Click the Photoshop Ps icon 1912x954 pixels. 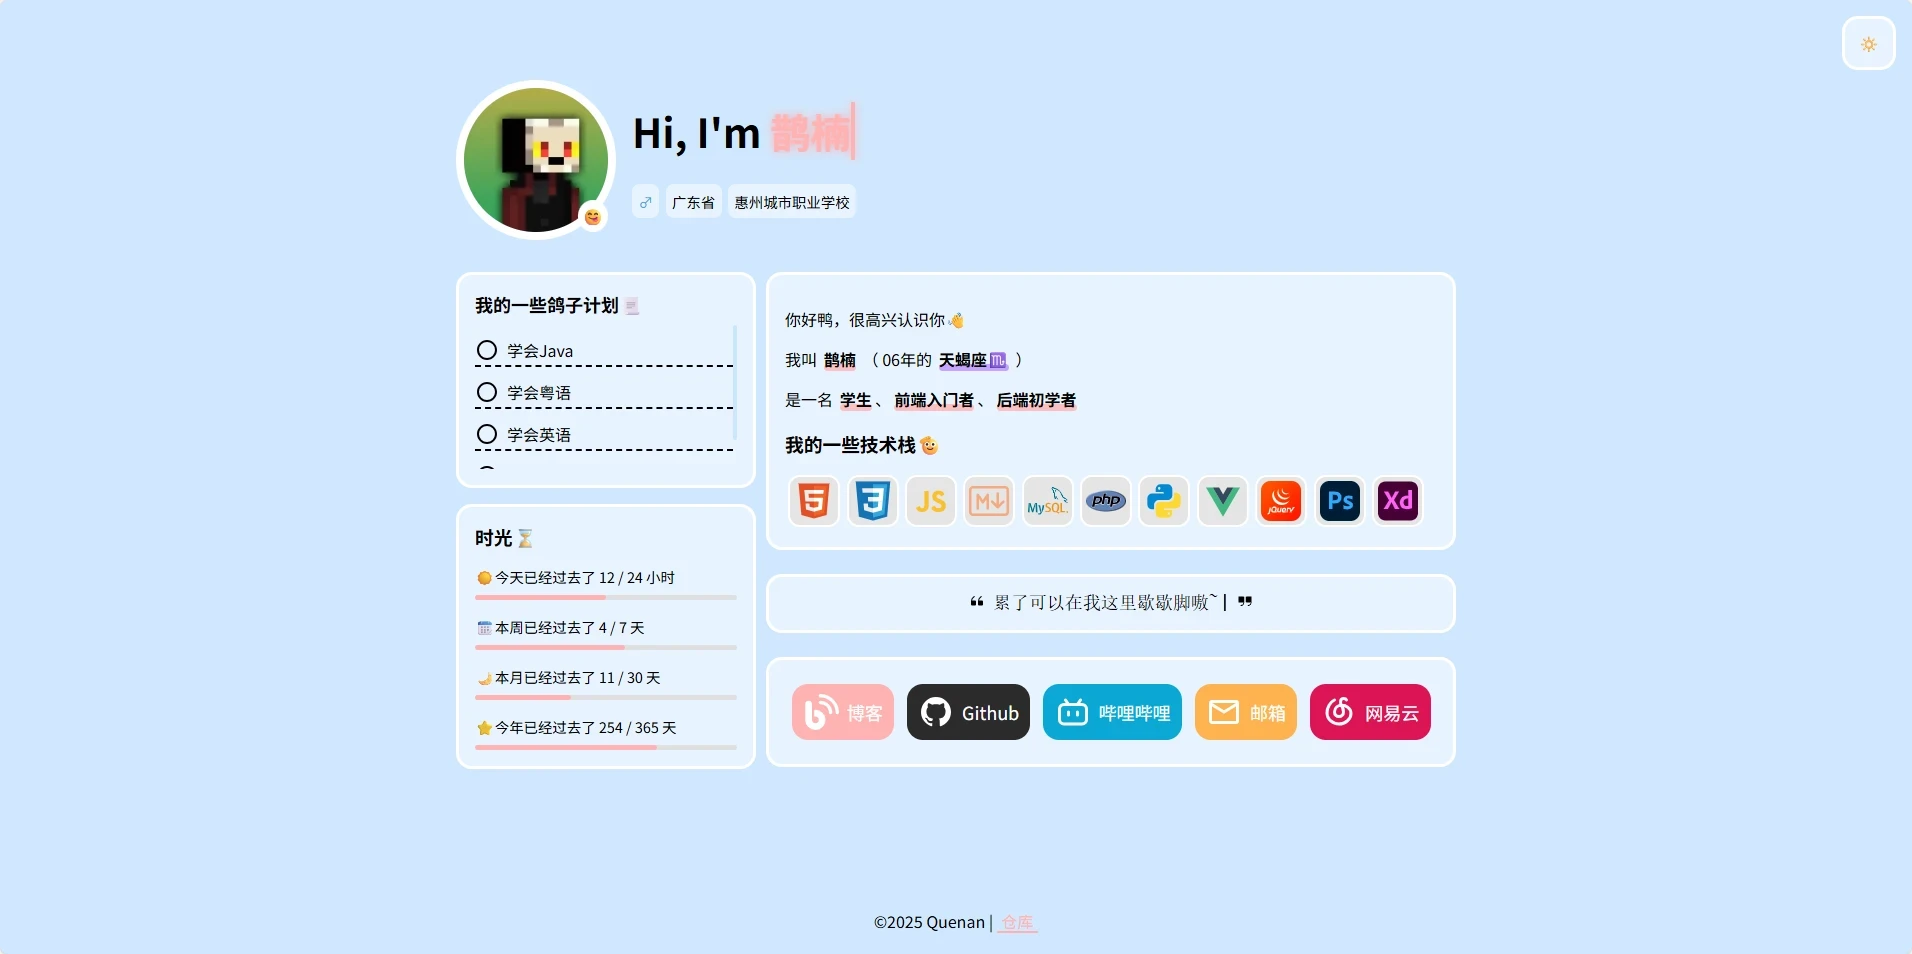tap(1340, 501)
